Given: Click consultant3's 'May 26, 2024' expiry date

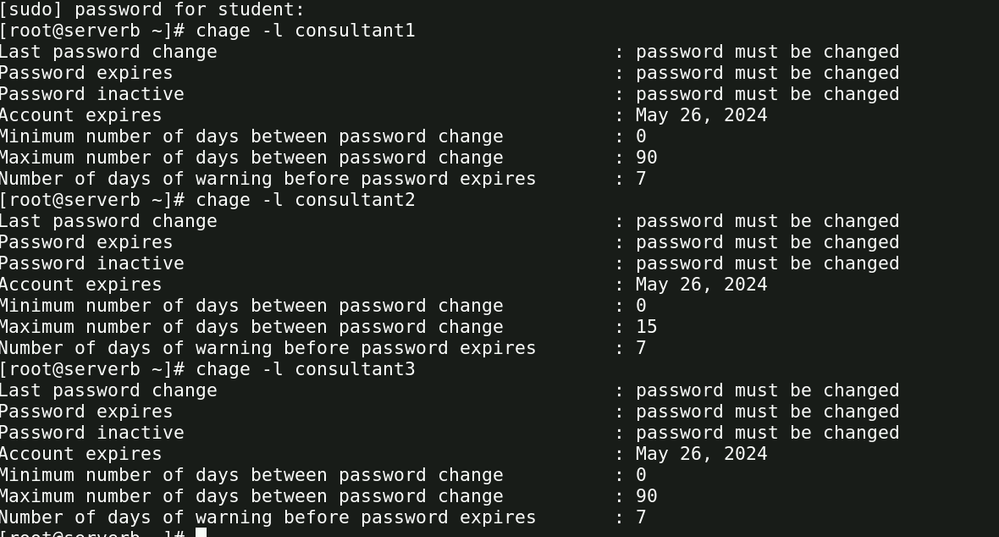Looking at the screenshot, I should coord(701,454).
